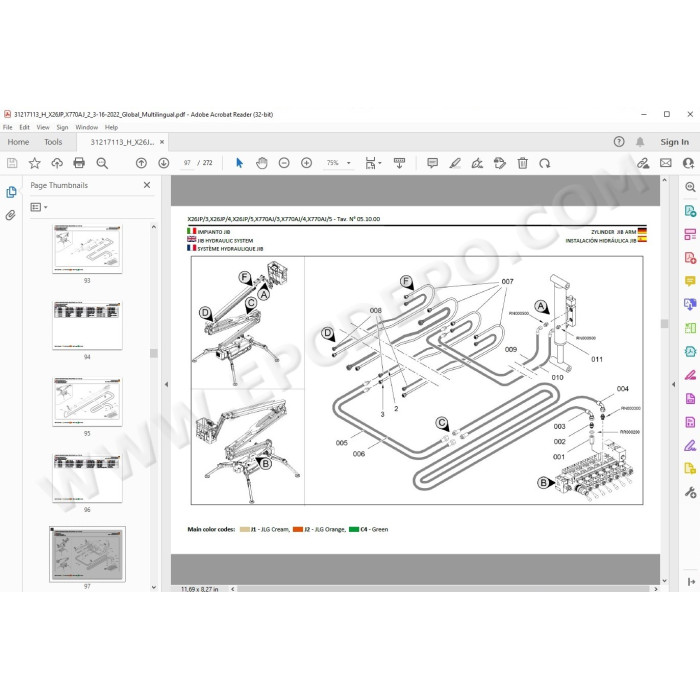The width and height of the screenshot is (700, 700).
Task: Click the search tools magnifier in right pane
Action: point(690,187)
